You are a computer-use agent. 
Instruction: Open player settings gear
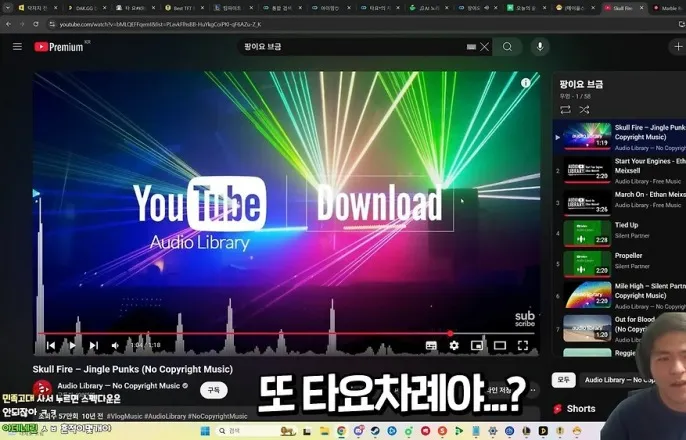(x=454, y=346)
